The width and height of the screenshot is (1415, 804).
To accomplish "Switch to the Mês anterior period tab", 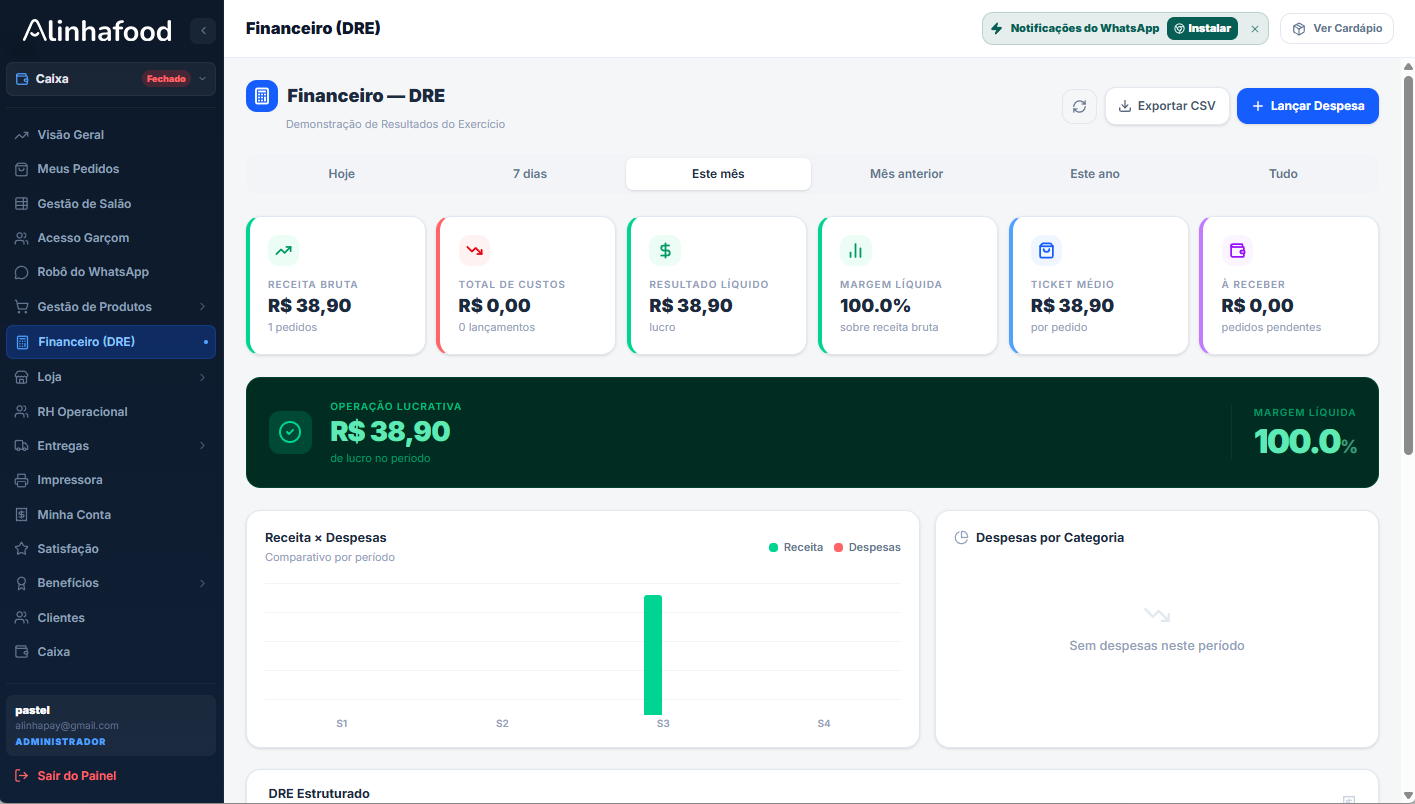I will click(x=906, y=173).
